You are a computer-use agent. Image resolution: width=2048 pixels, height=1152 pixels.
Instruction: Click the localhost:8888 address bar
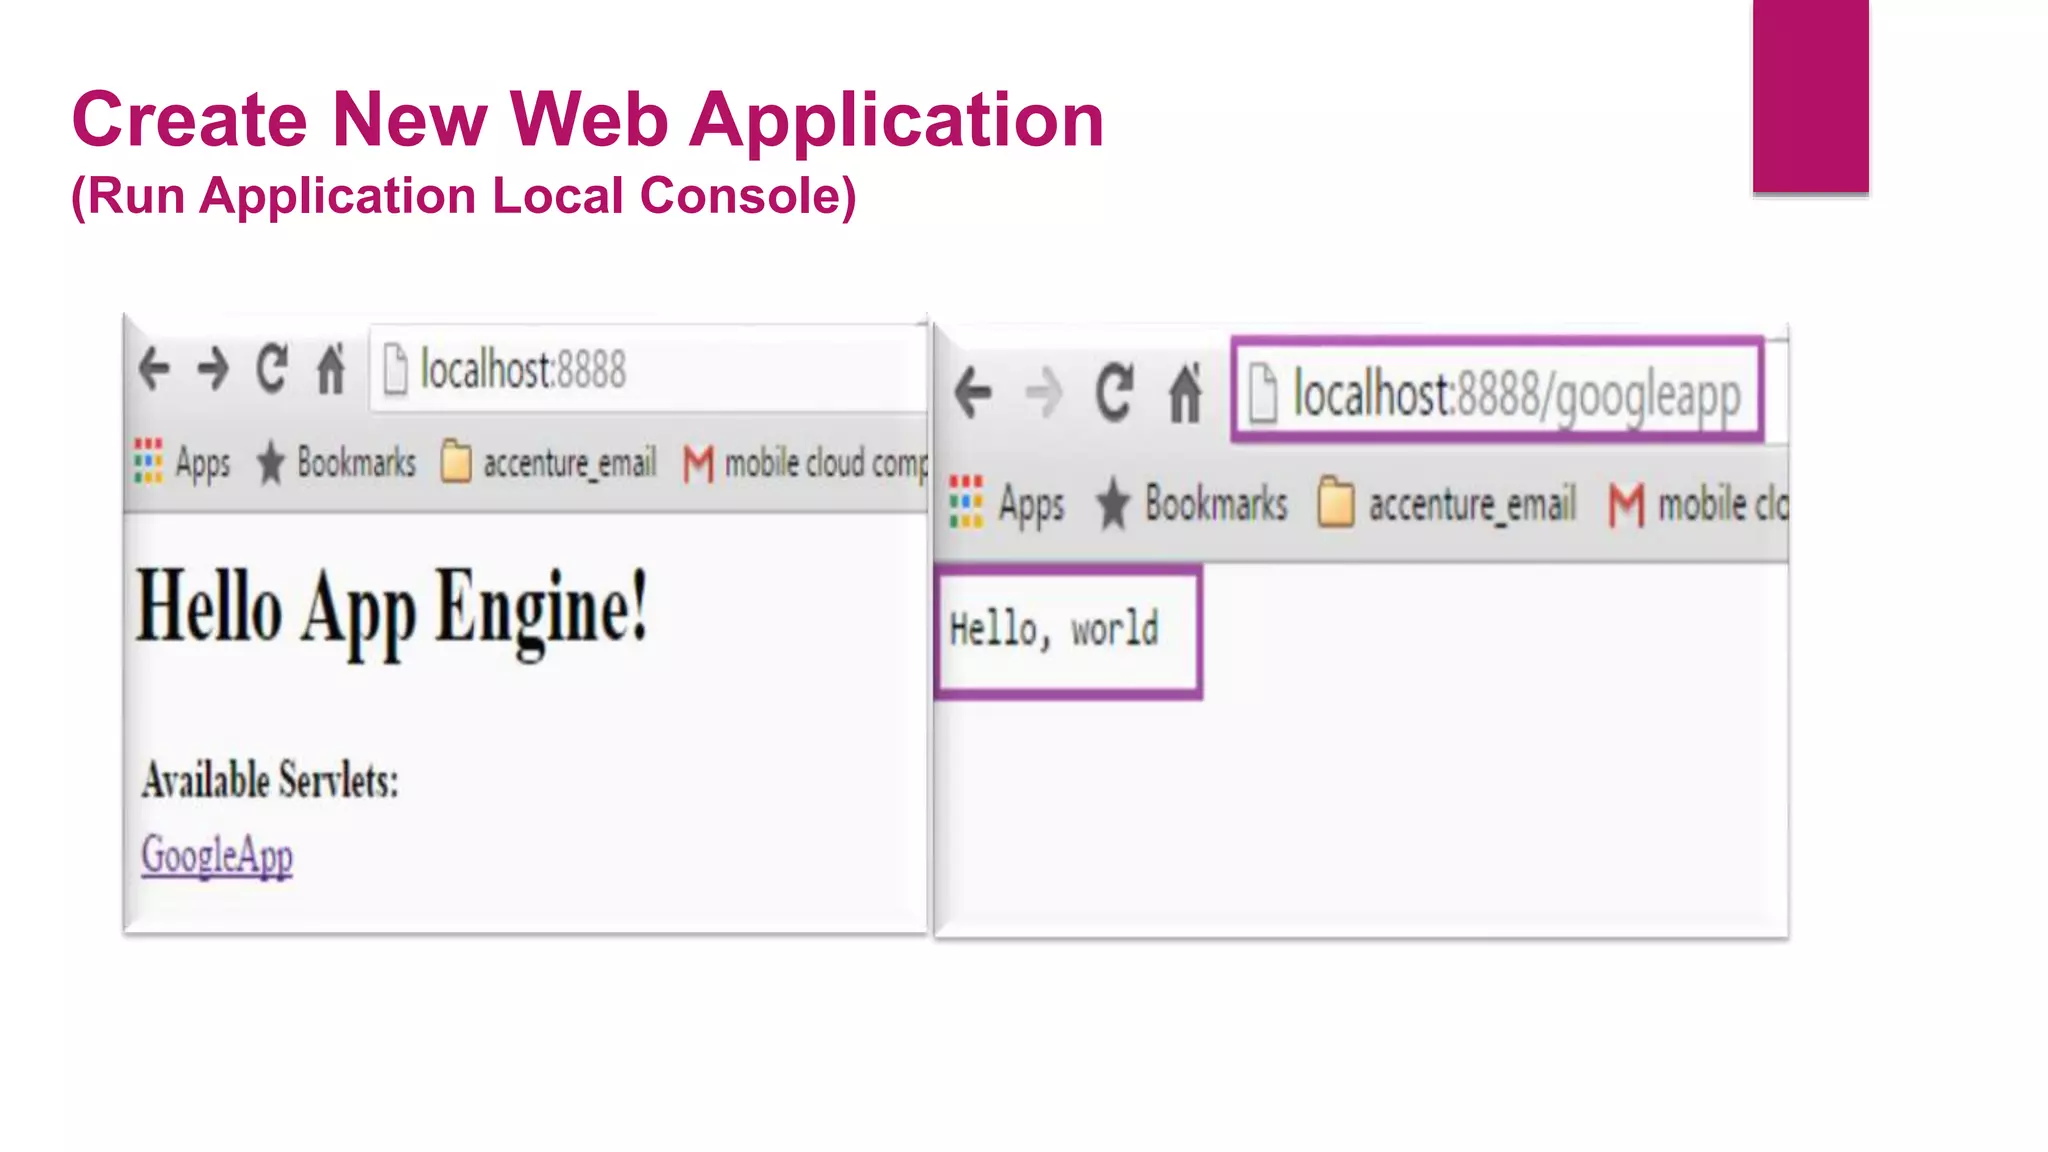pos(650,369)
